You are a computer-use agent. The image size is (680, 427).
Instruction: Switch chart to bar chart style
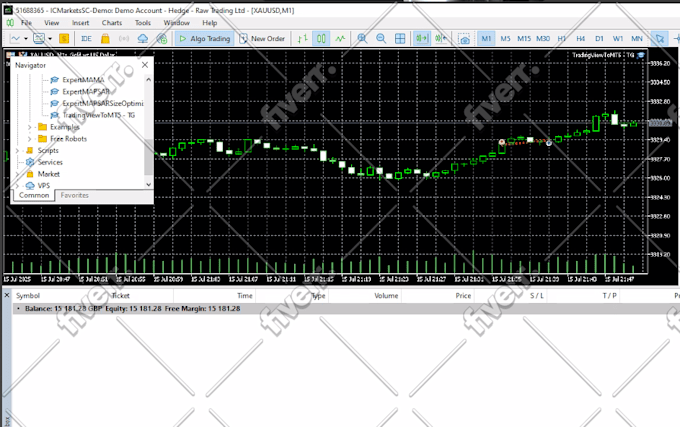pyautogui.click(x=303, y=39)
